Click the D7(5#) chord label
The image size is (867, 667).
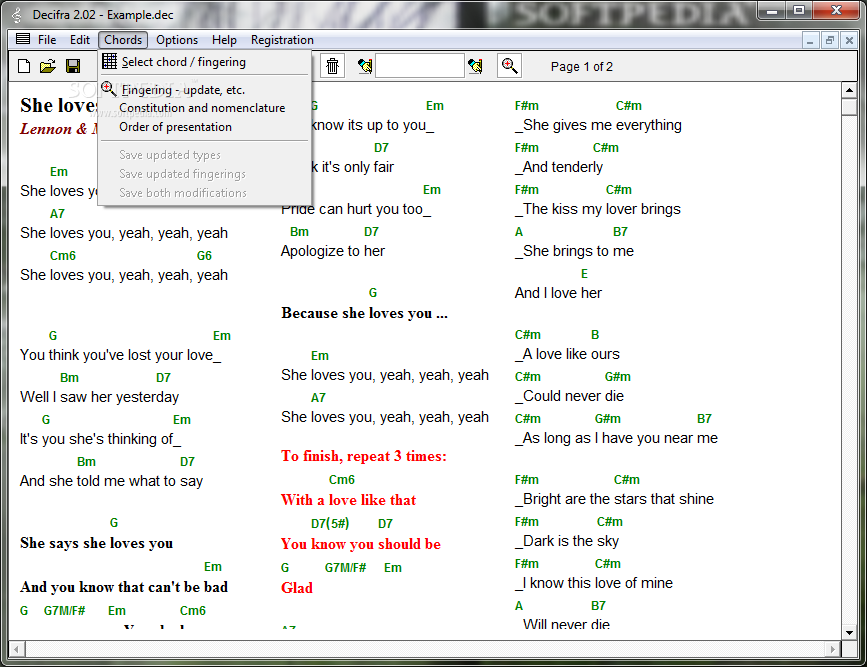330,523
